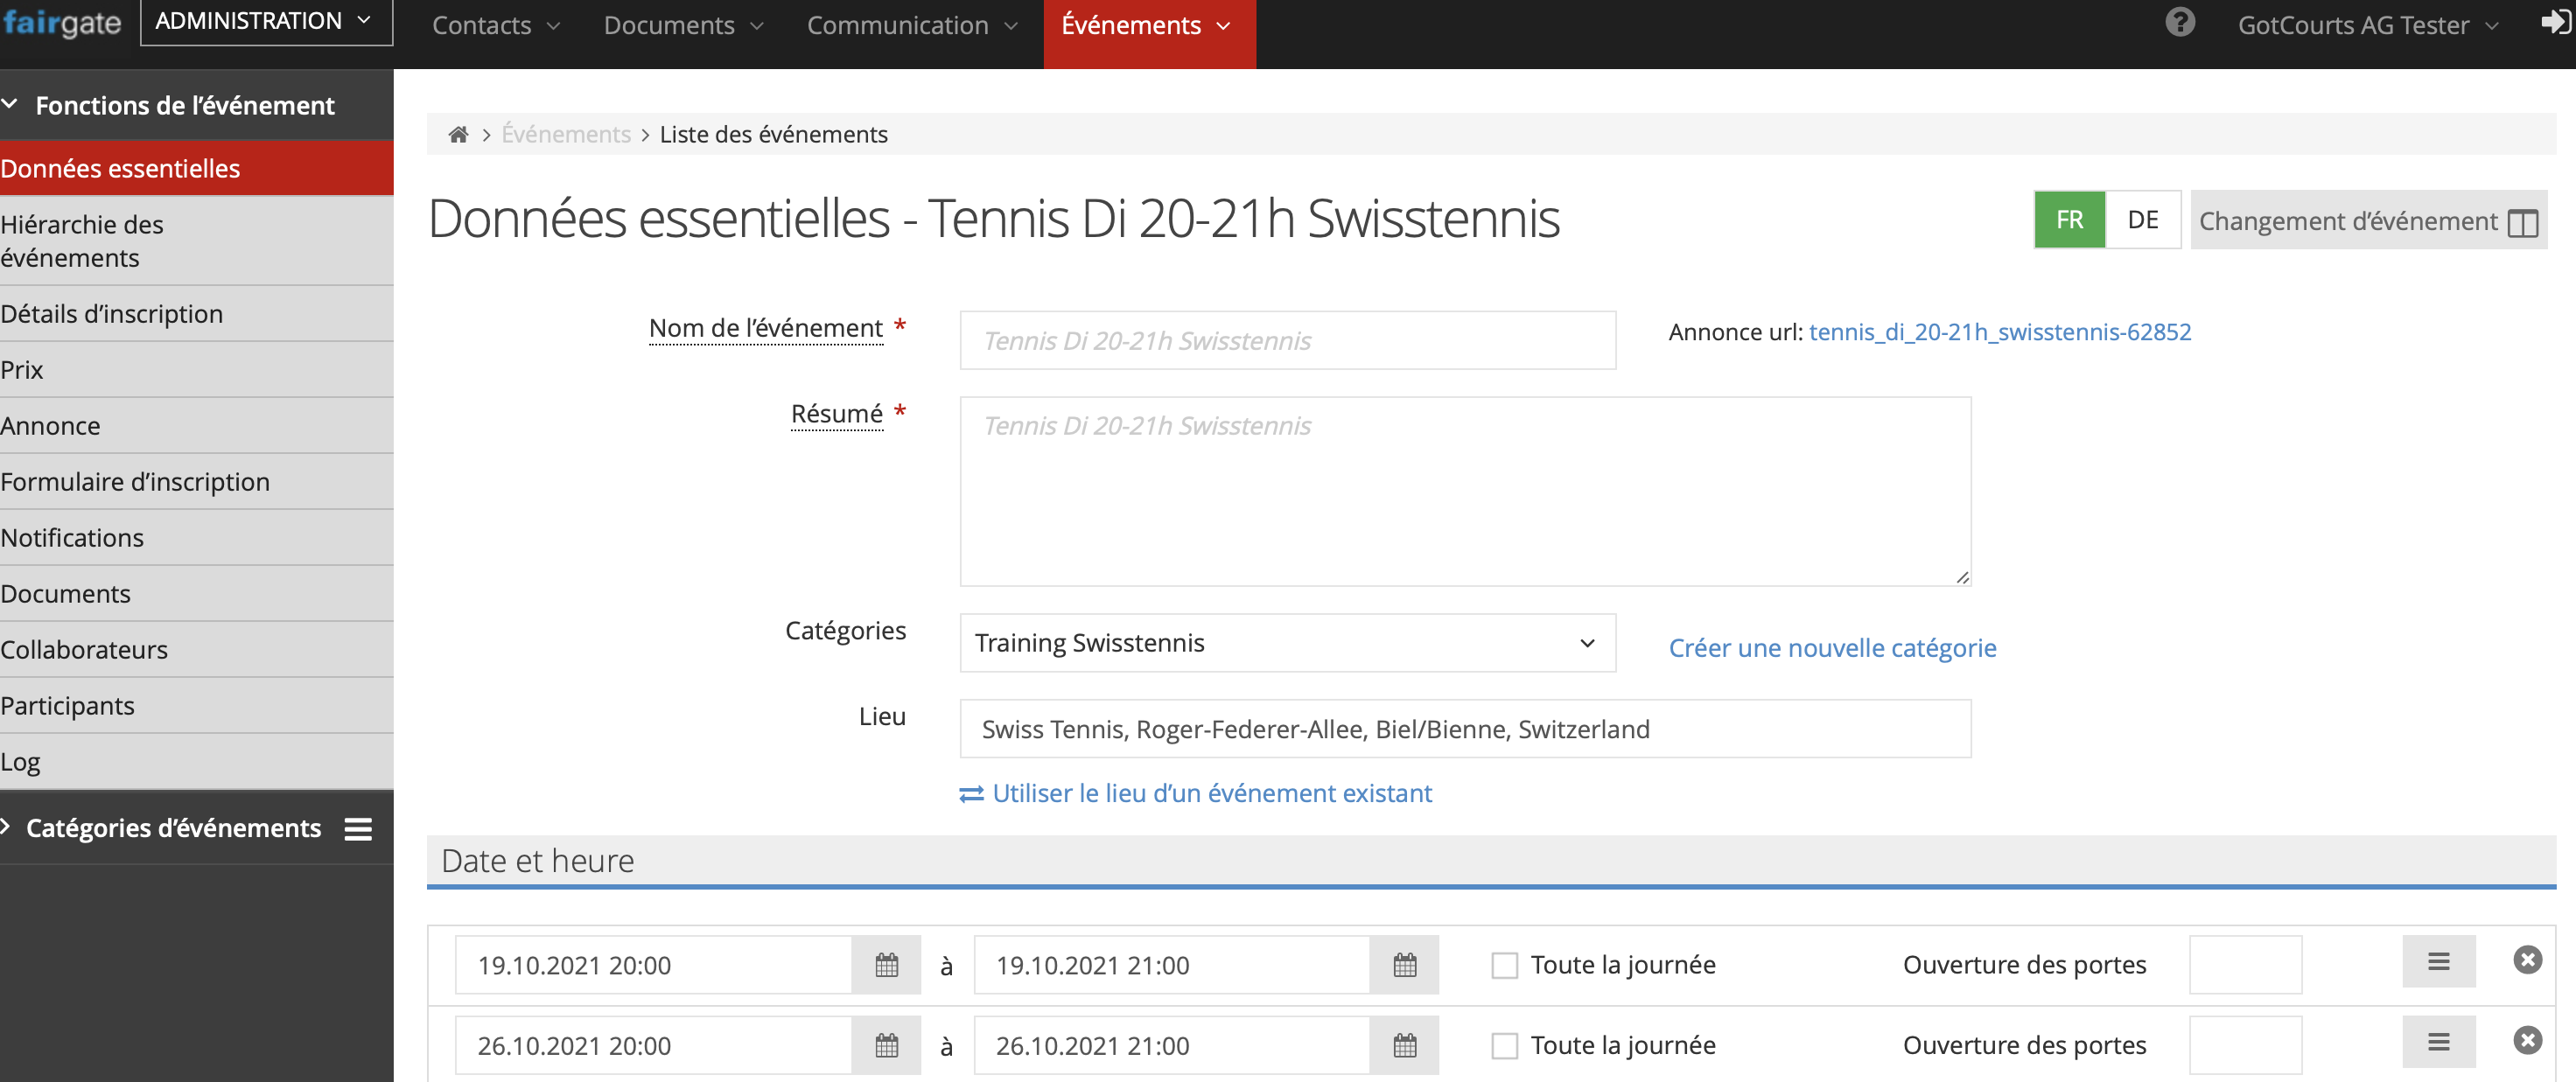Open Détails d'inscription
Screen dimensions: 2576x1082
point(196,314)
